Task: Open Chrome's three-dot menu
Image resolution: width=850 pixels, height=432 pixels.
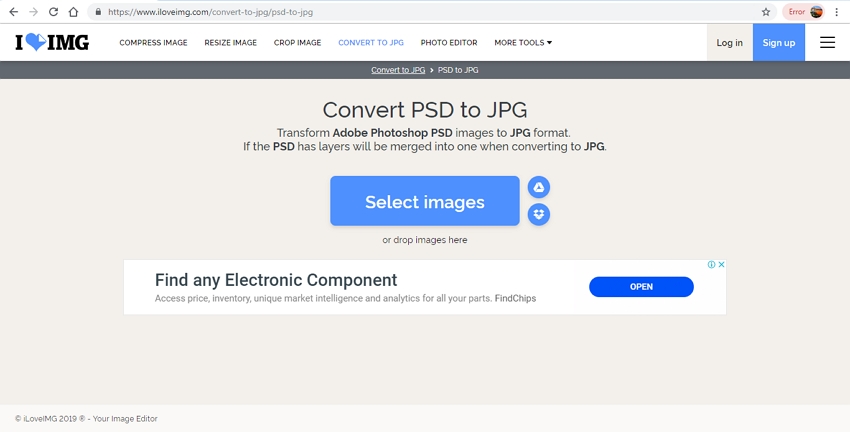Action: [x=837, y=12]
